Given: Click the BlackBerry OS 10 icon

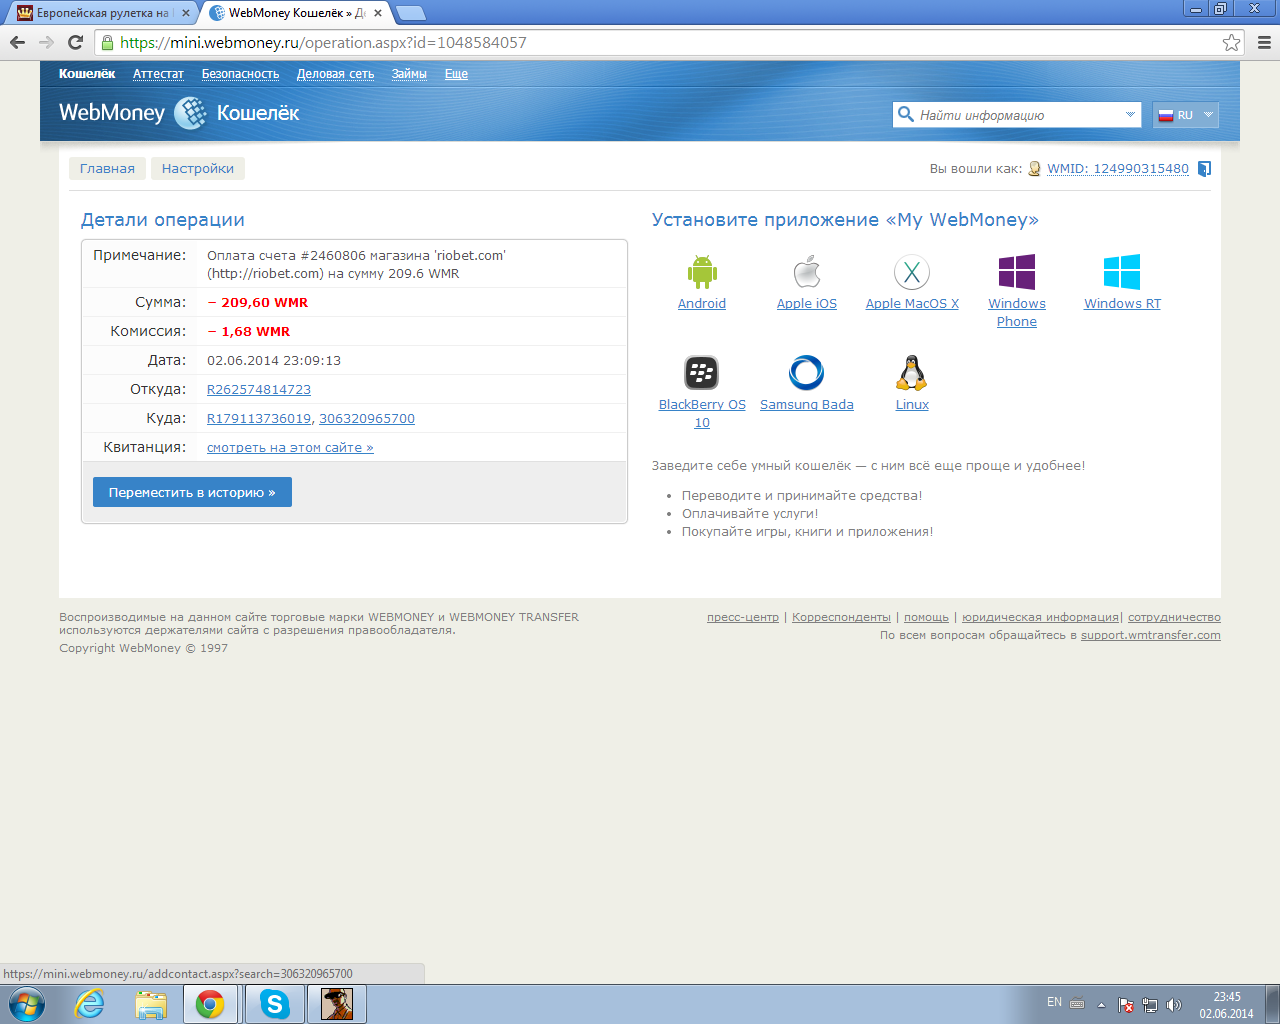Looking at the screenshot, I should point(702,373).
